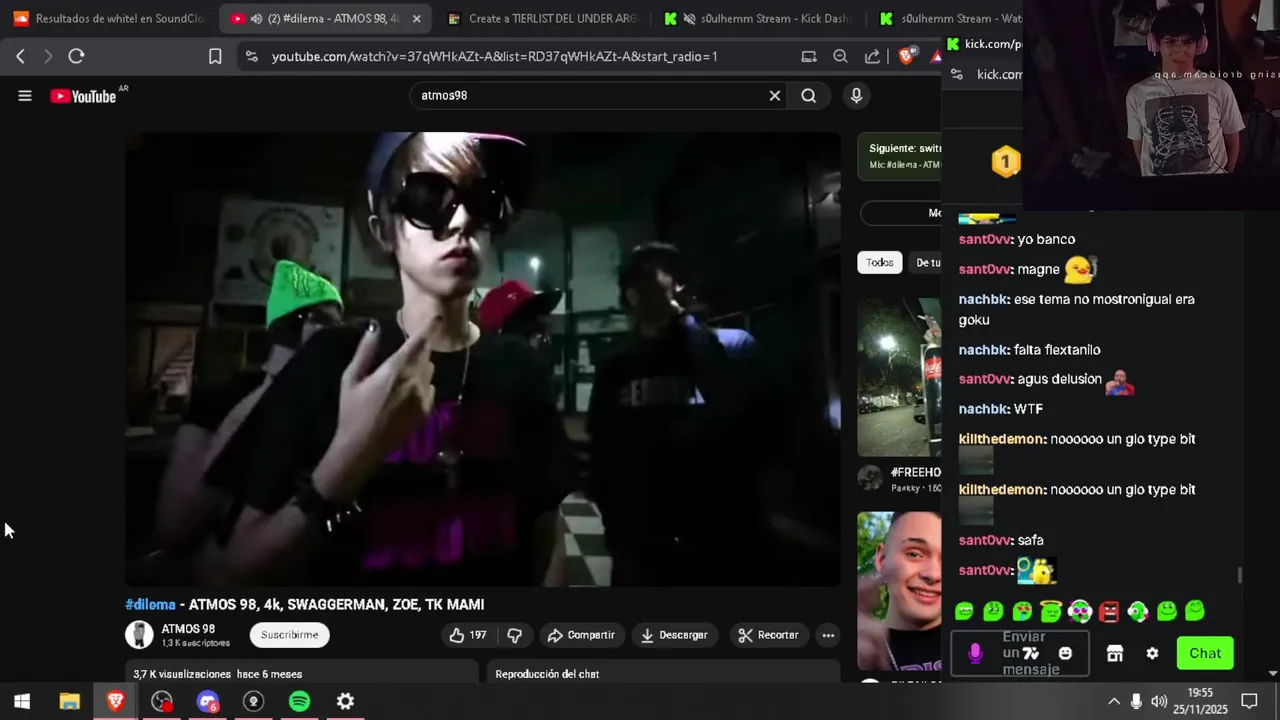
Task: Open Kick chat shop storefront icon
Action: tap(1115, 653)
